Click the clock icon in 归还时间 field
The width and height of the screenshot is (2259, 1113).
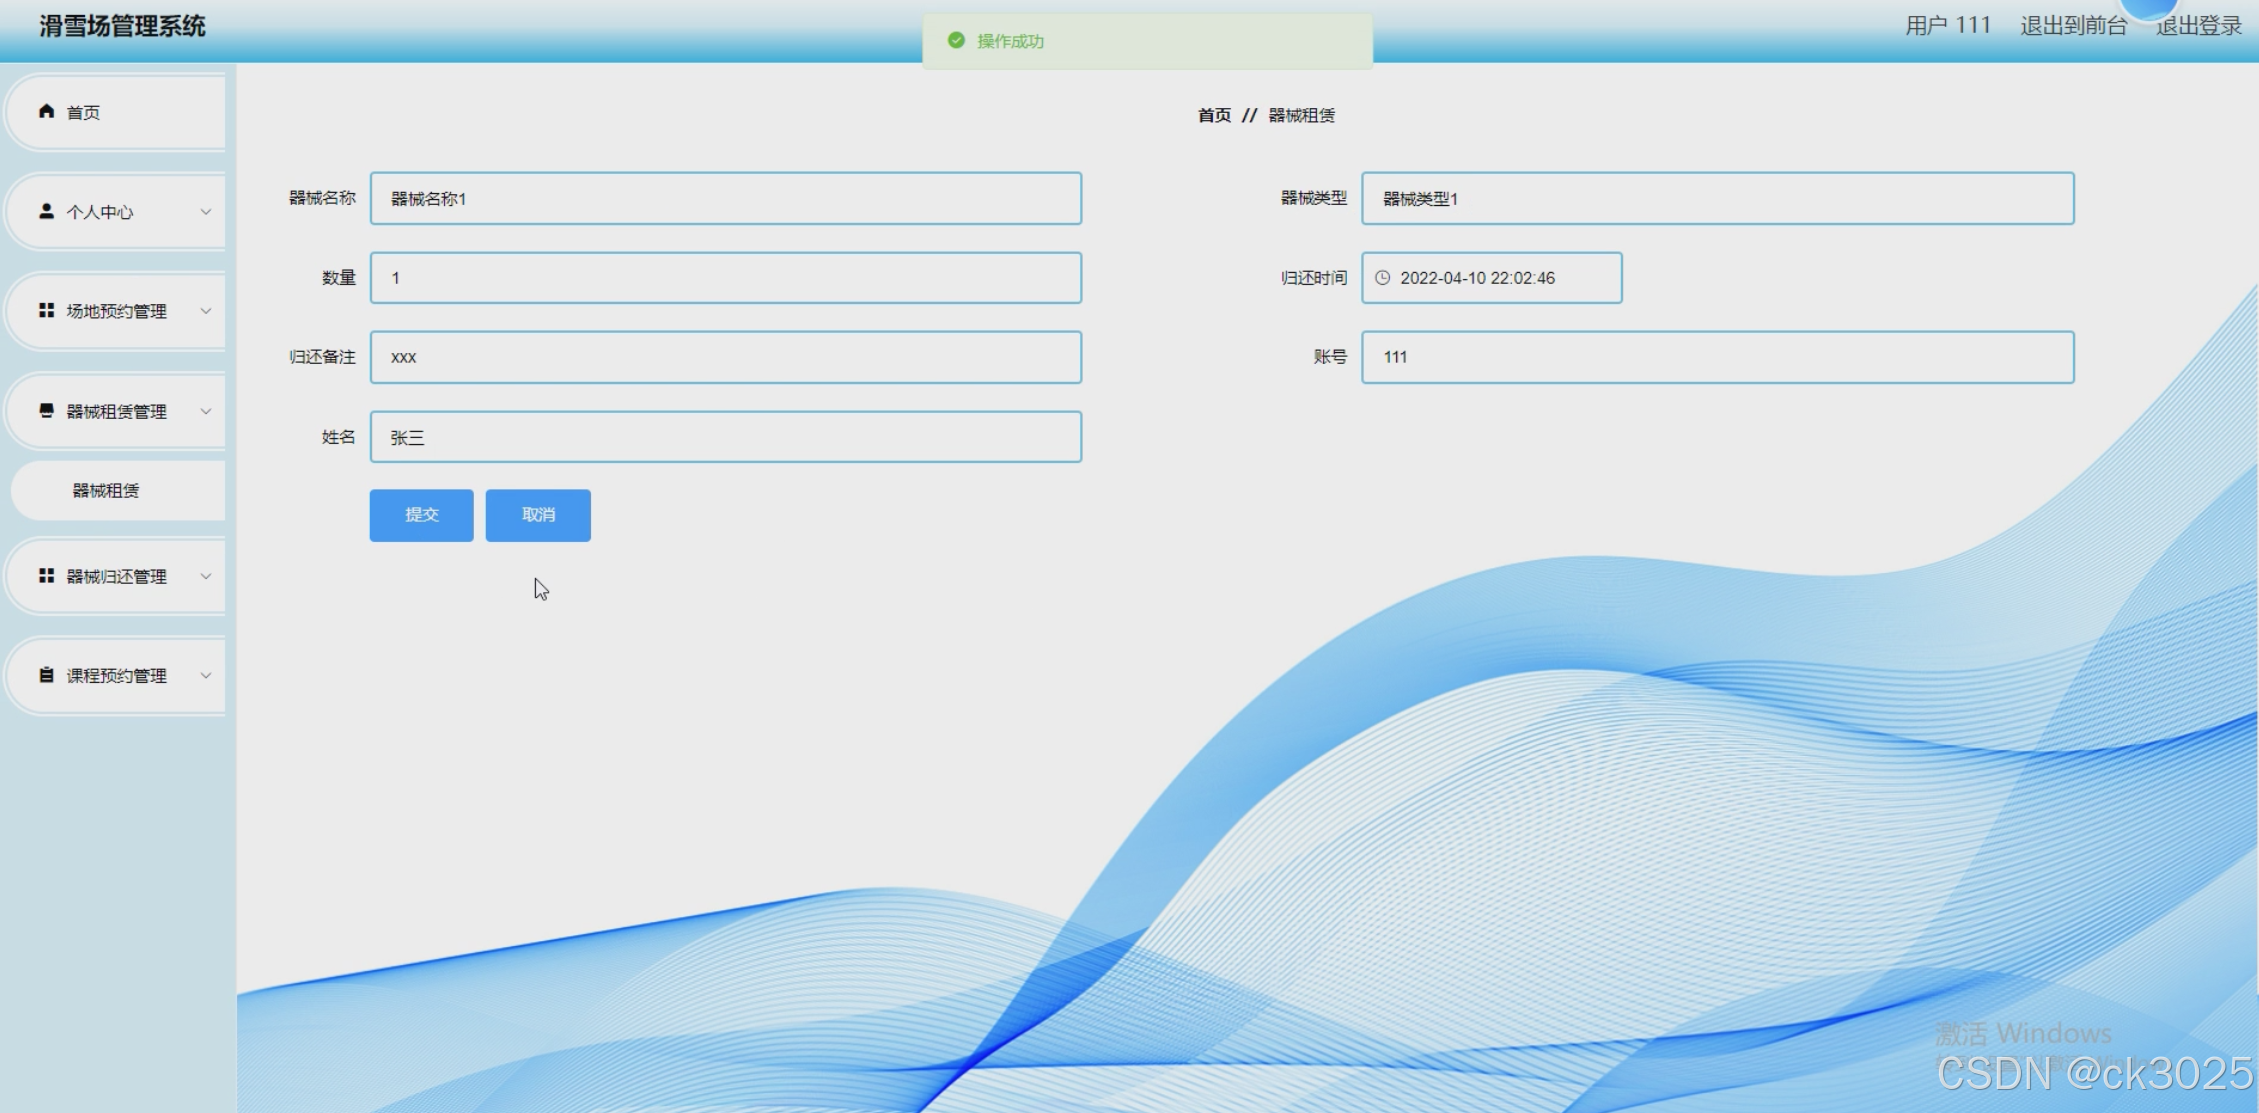[x=1382, y=278]
